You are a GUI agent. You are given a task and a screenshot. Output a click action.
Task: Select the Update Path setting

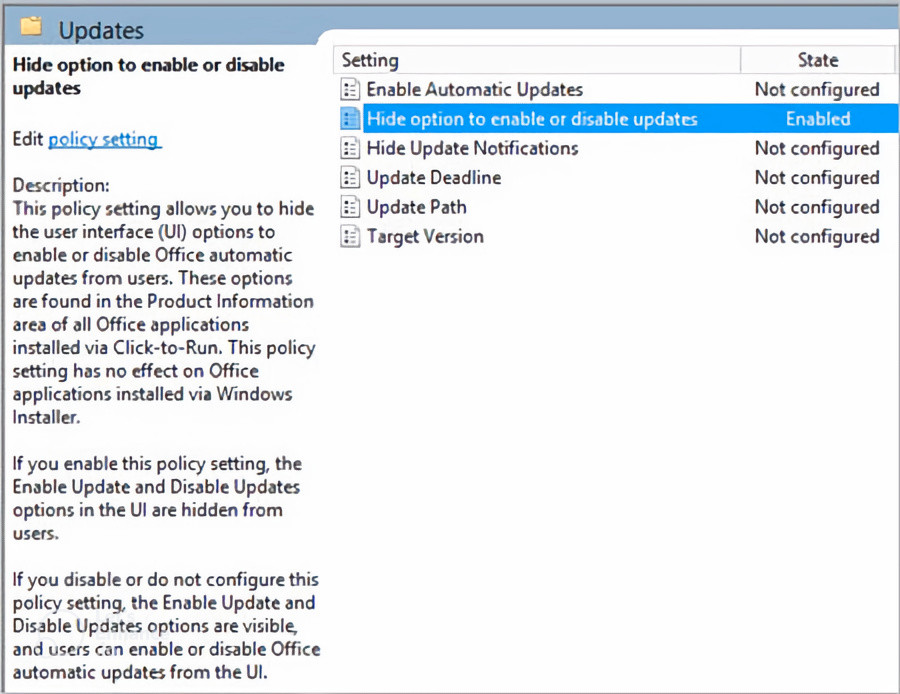[x=417, y=207]
